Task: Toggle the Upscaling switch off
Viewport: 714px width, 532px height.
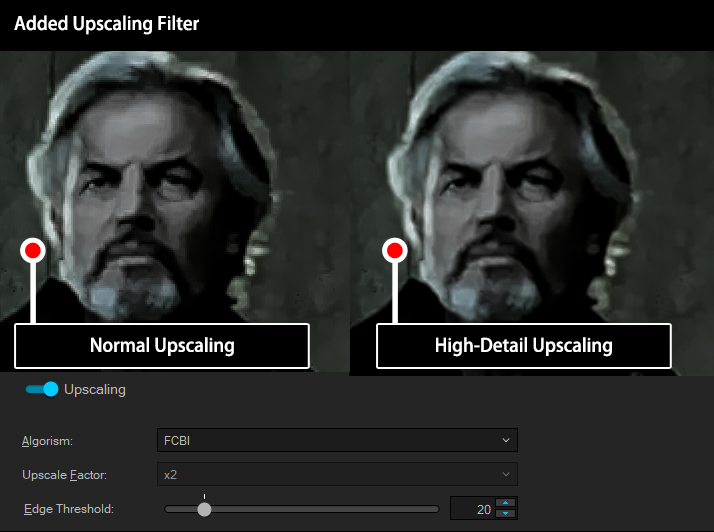Action: [42, 389]
